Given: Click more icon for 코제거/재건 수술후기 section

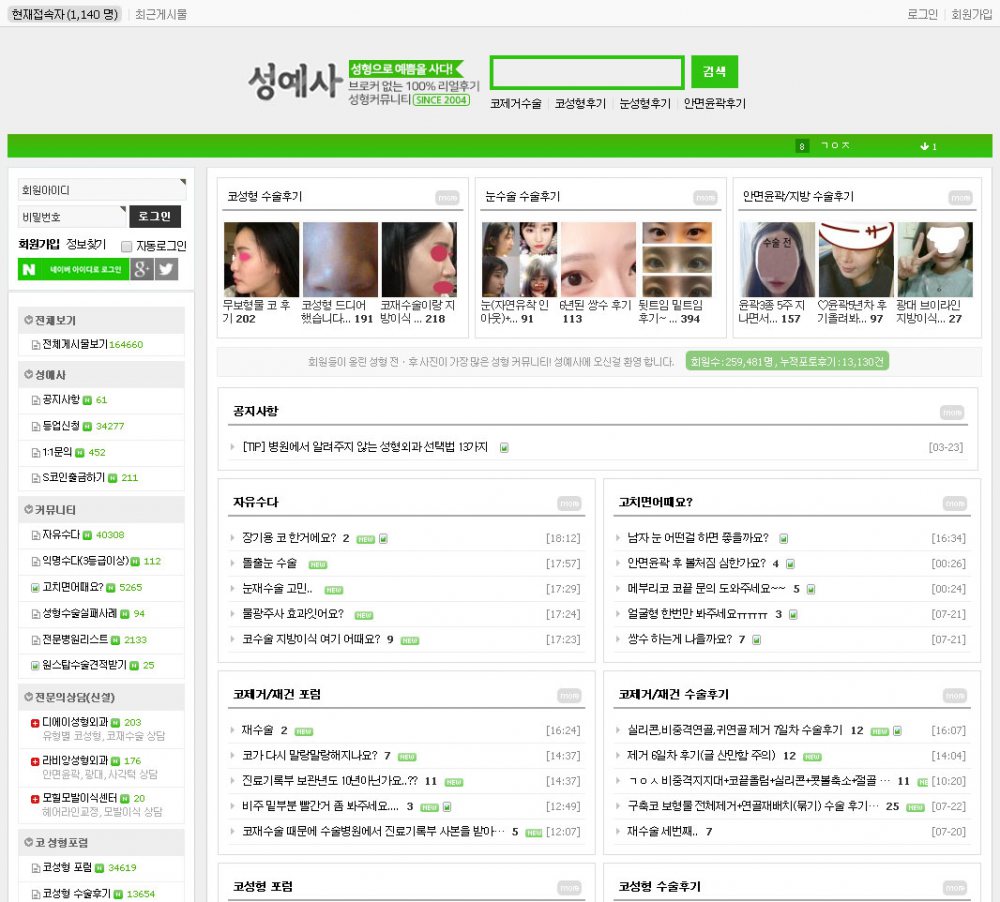Looking at the screenshot, I should click(954, 695).
